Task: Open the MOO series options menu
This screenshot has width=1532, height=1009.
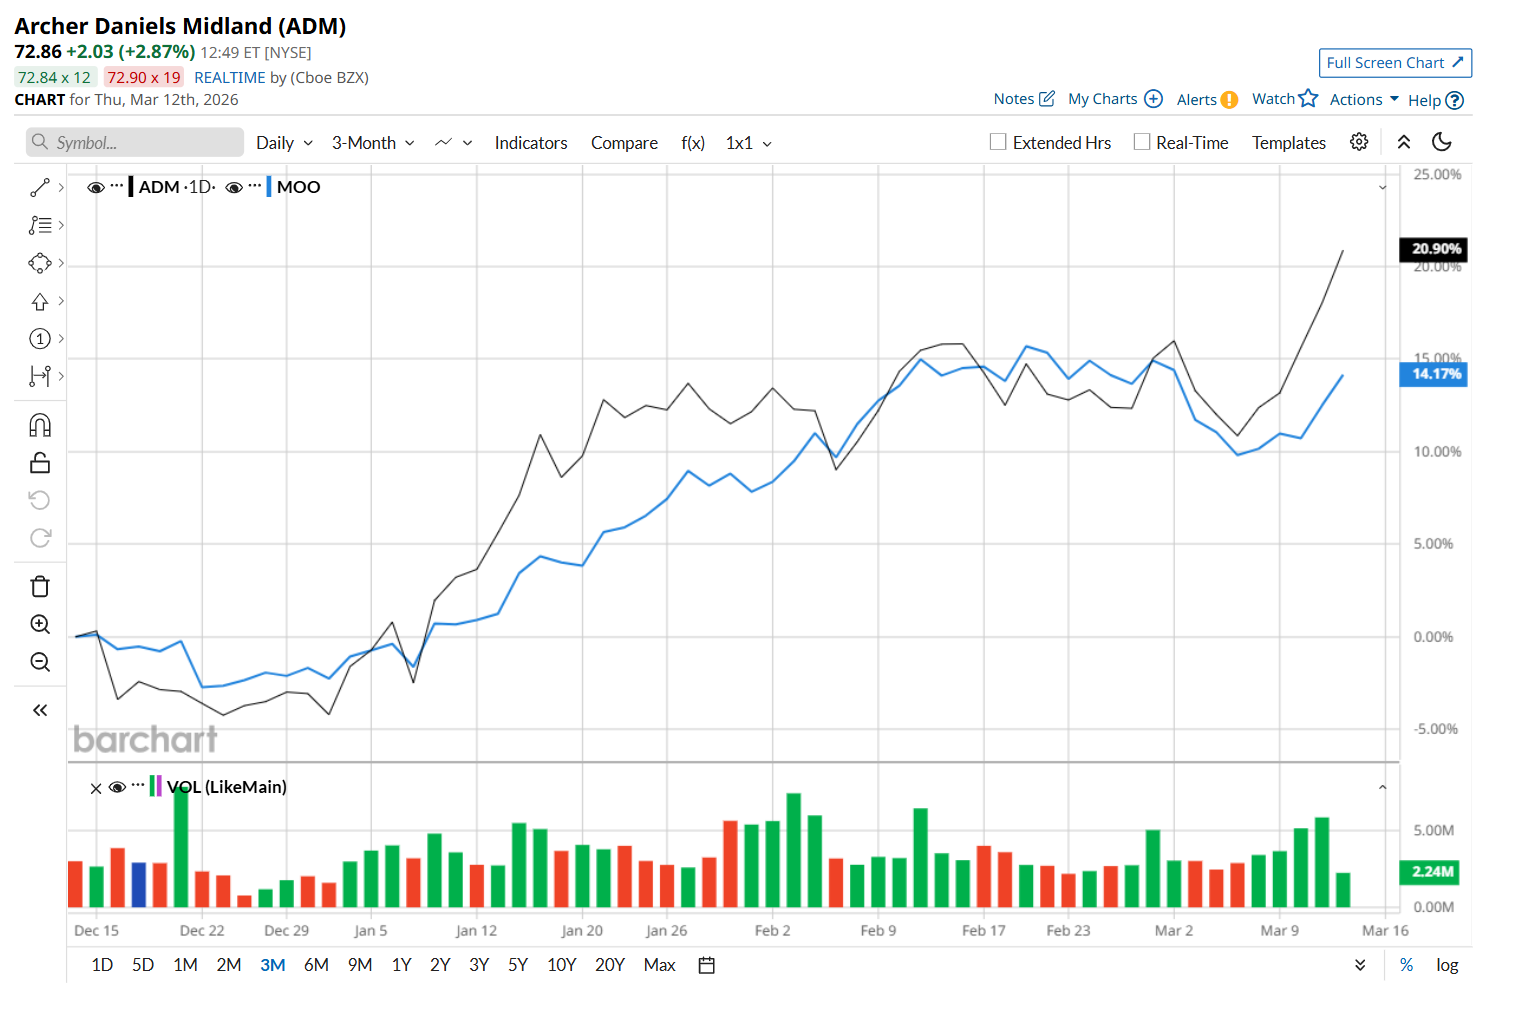Action: pos(255,186)
